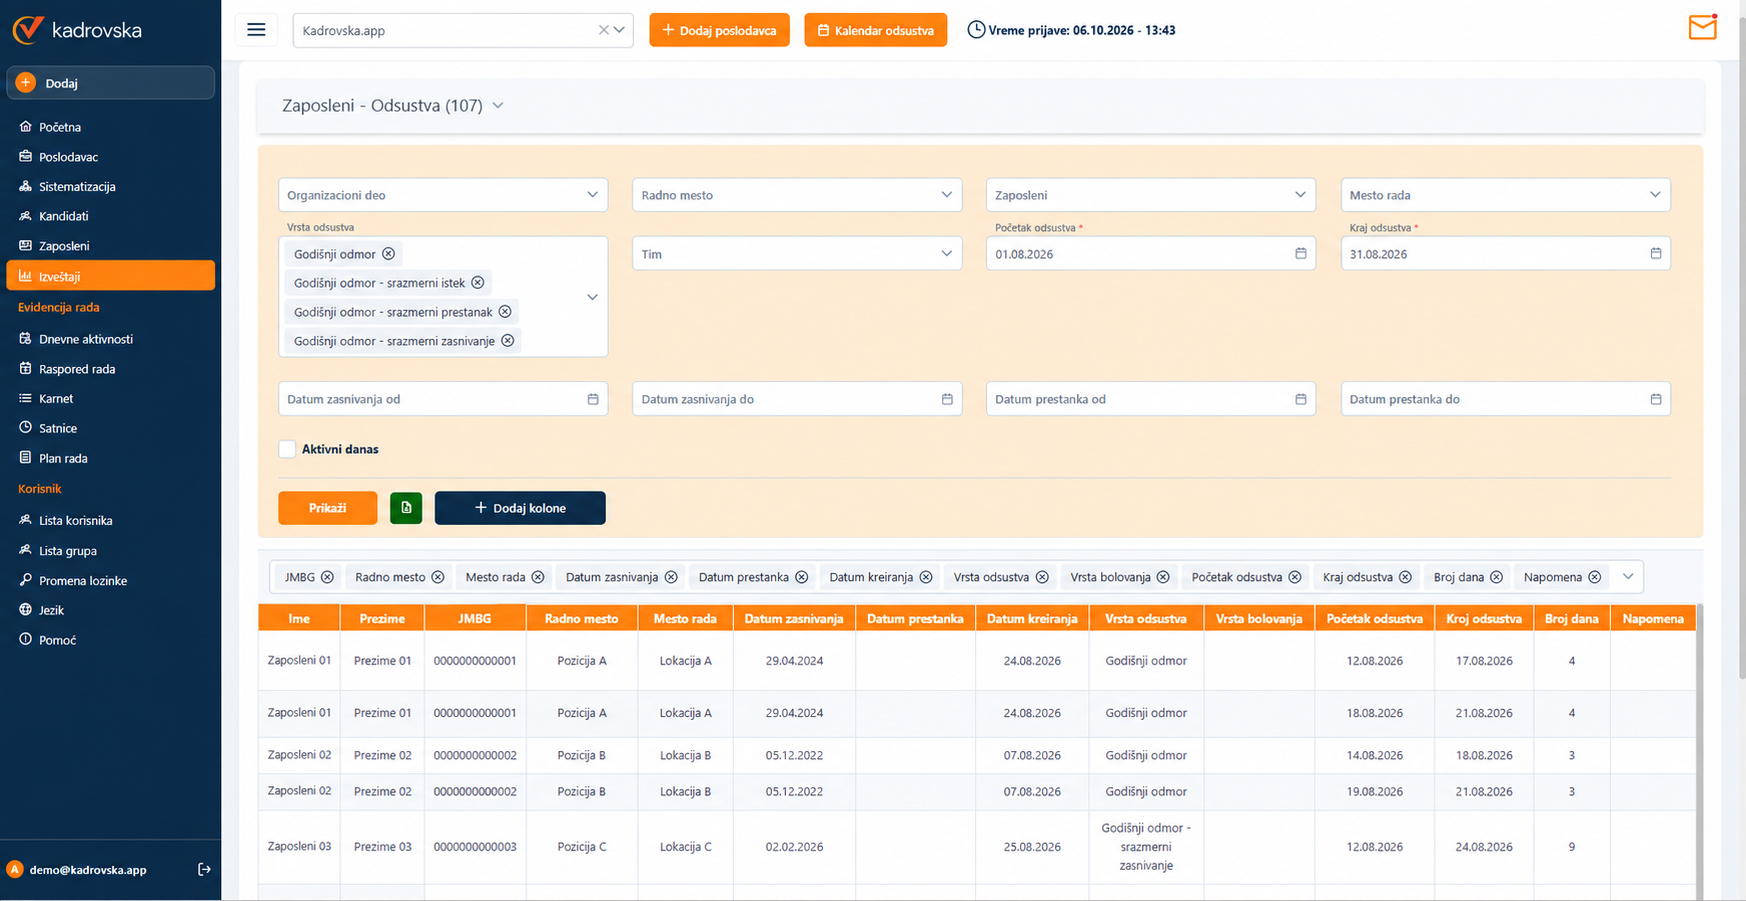Clear the Kadrovska.app employer selection
Image resolution: width=1746 pixels, height=901 pixels.
[x=603, y=30]
